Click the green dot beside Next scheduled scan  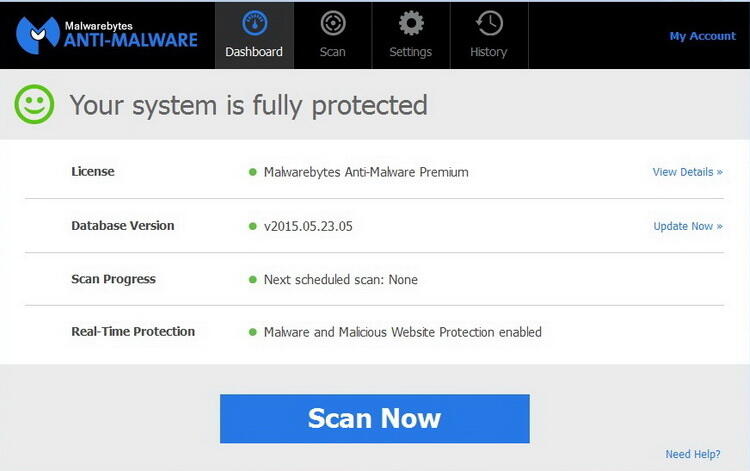coord(253,280)
